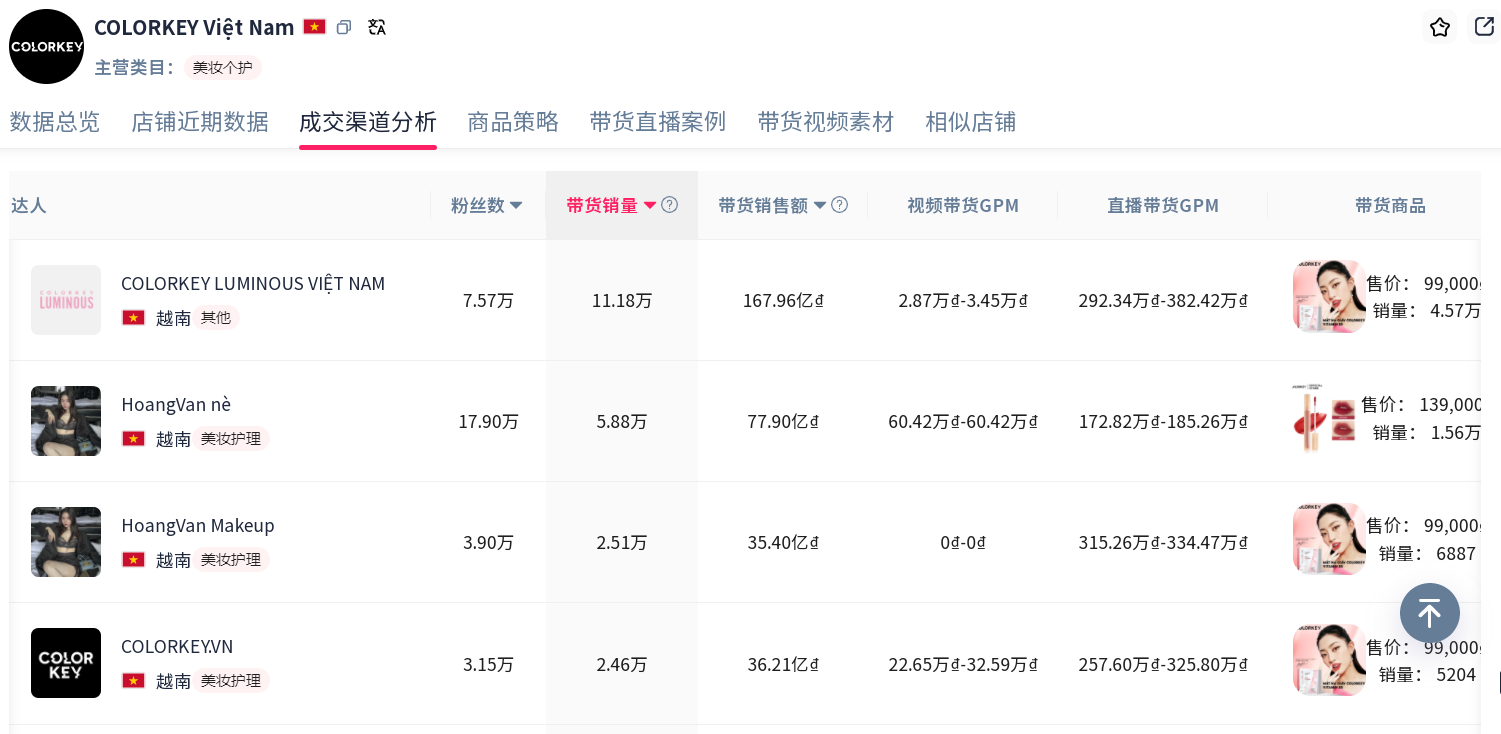1501x734 pixels.
Task: Click COLORKEY.VN black avatar thumbnail
Action: 66,663
